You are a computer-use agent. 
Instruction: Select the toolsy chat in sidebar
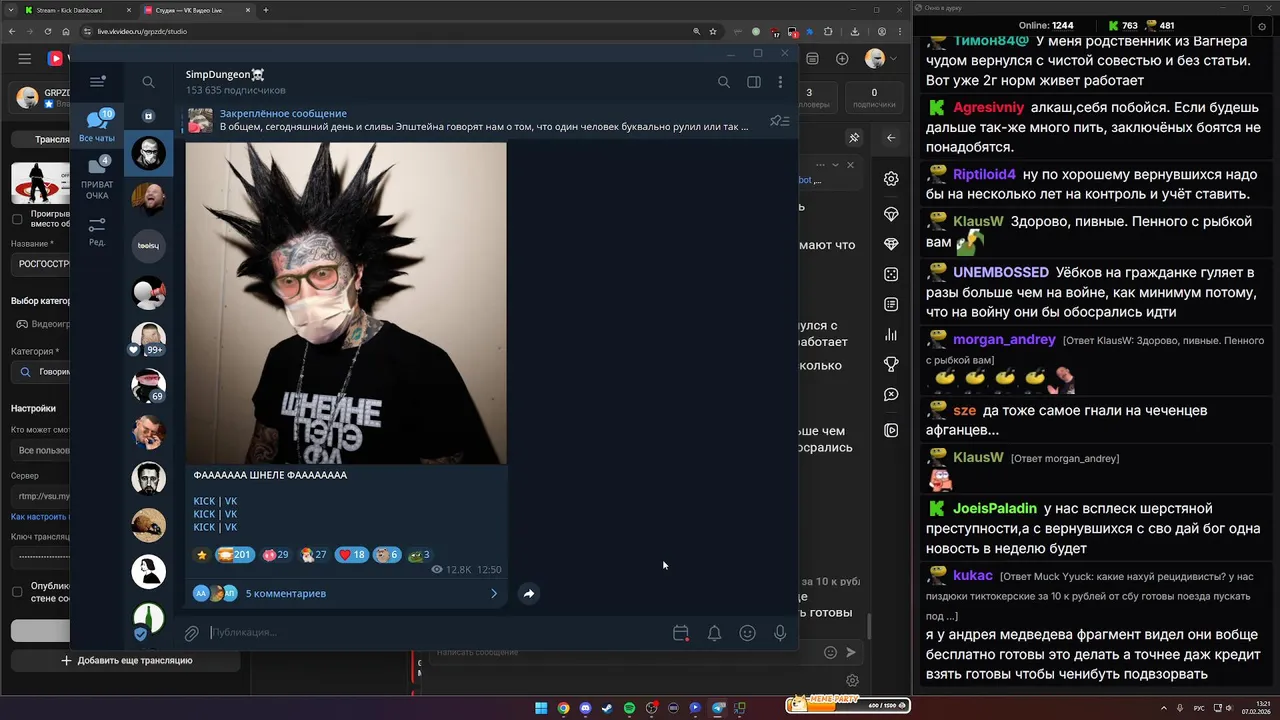point(149,246)
